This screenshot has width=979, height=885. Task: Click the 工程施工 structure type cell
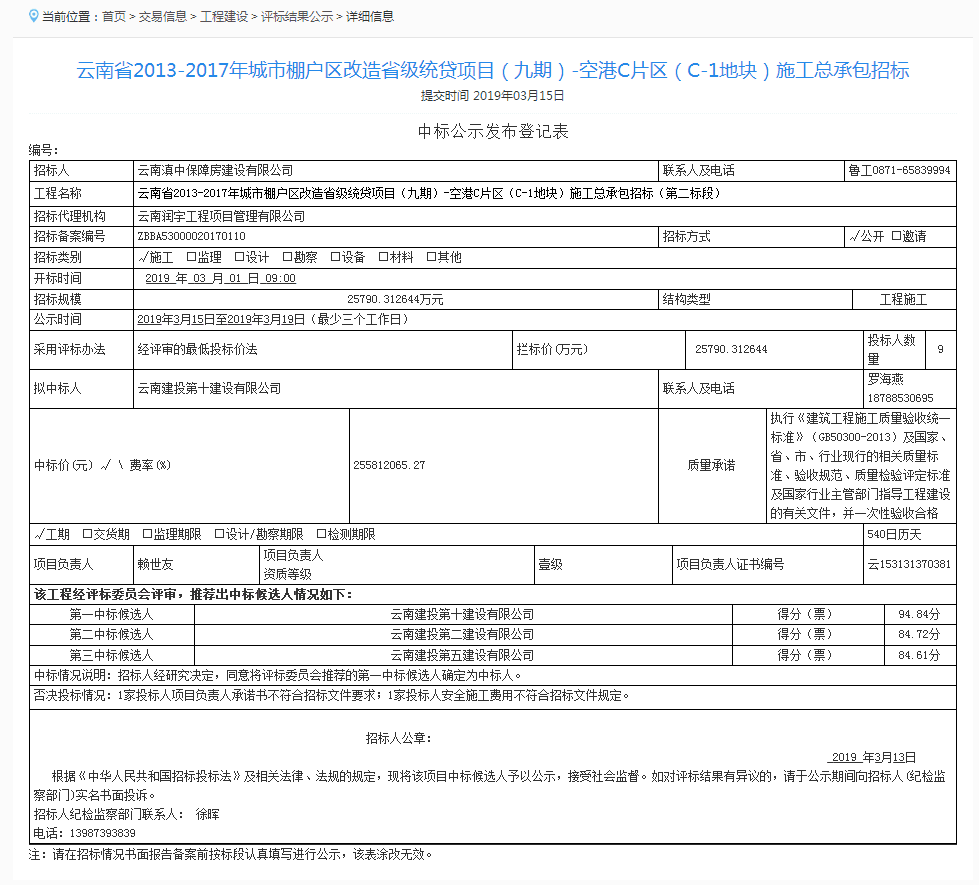click(903, 300)
